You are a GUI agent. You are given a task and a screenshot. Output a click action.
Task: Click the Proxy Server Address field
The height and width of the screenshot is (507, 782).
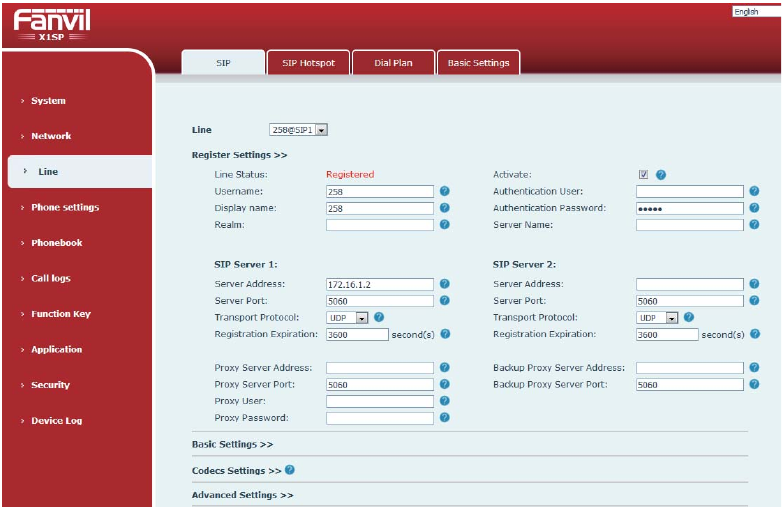pos(380,368)
